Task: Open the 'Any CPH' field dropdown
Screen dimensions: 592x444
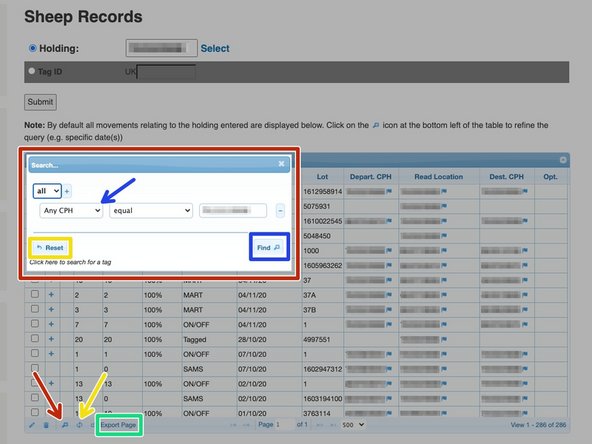Action: point(71,211)
